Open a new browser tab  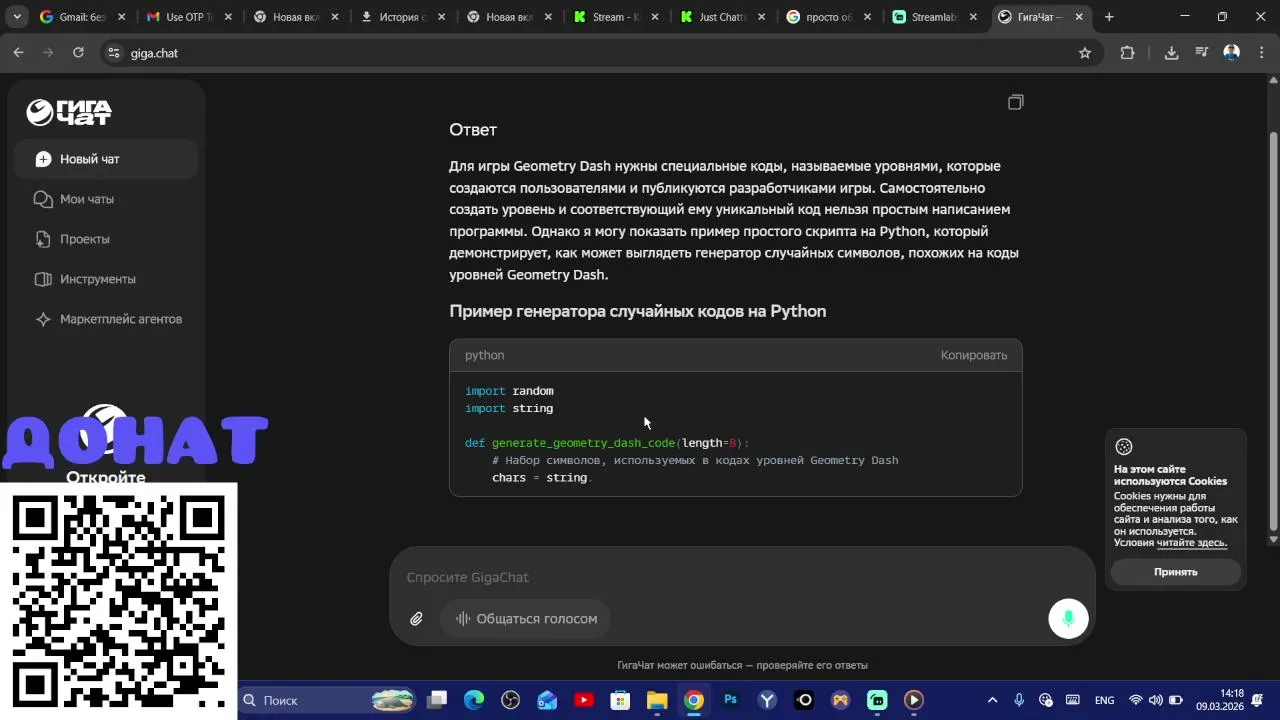pos(1109,17)
